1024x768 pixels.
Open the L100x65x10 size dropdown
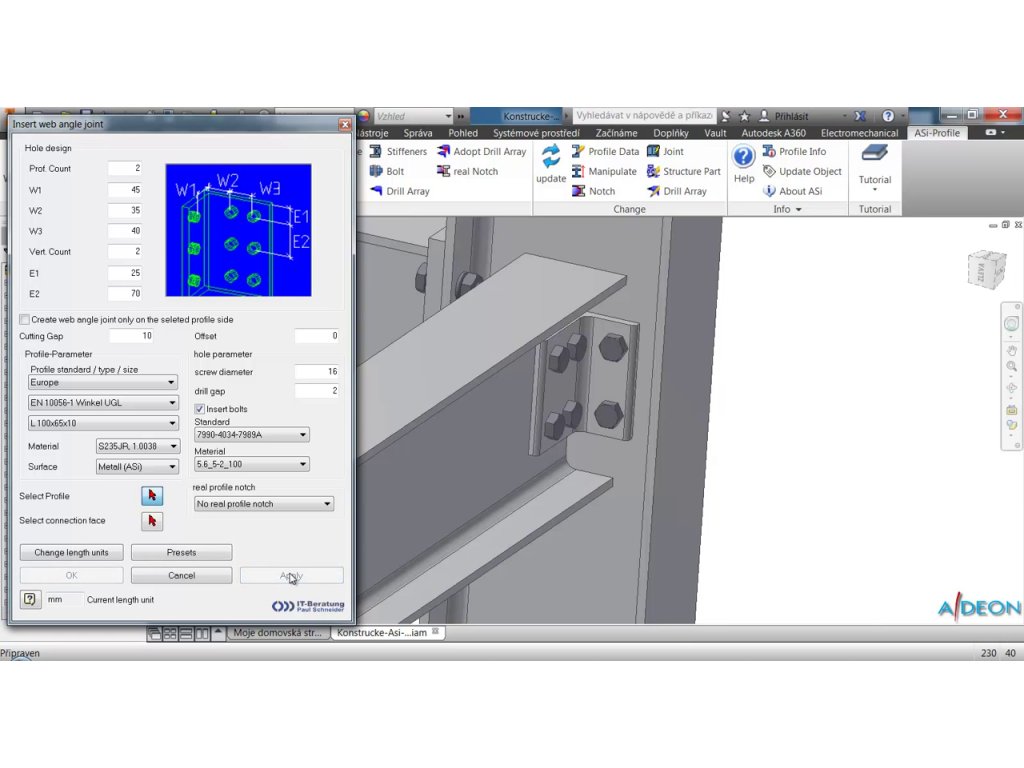[103, 423]
